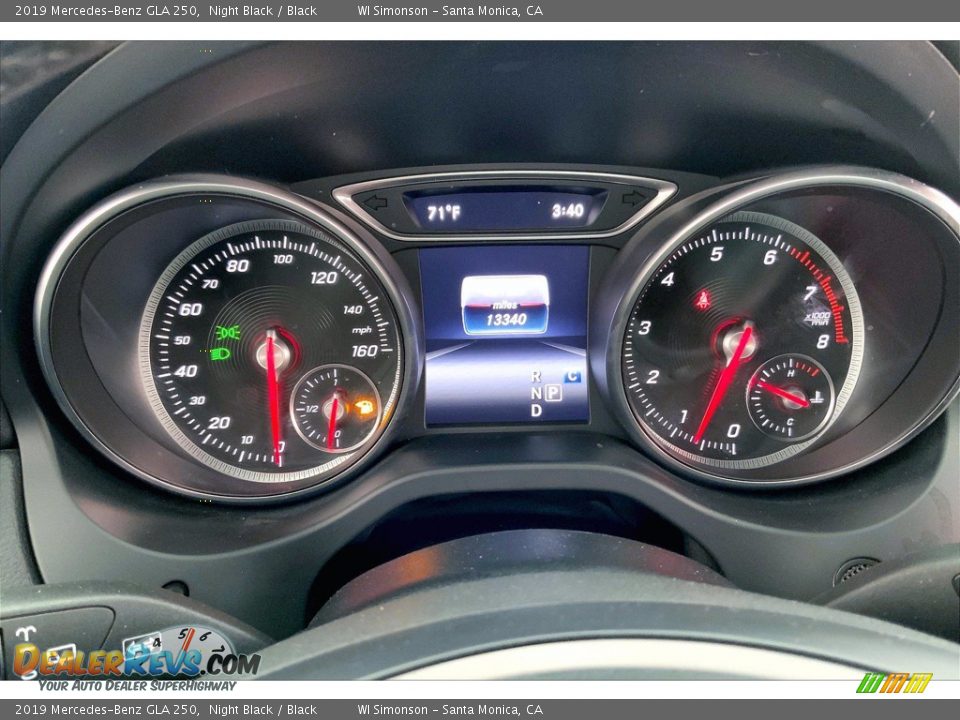Click the 71°F outside temperature reading
Image resolution: width=960 pixels, height=720 pixels.
click(x=444, y=213)
